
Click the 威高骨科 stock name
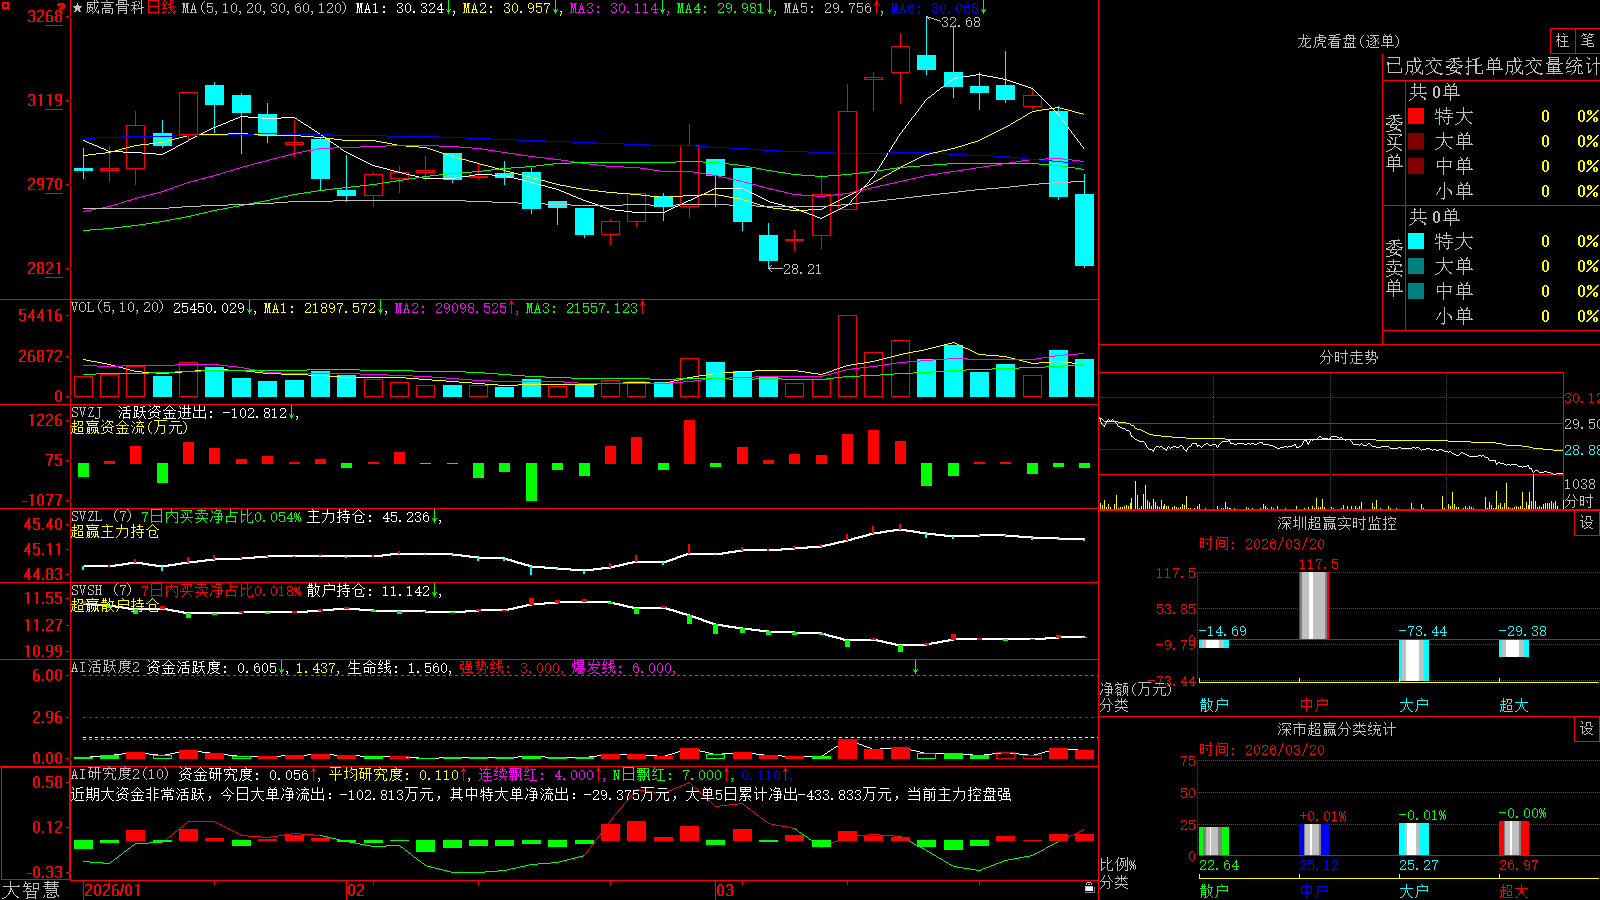tap(115, 8)
